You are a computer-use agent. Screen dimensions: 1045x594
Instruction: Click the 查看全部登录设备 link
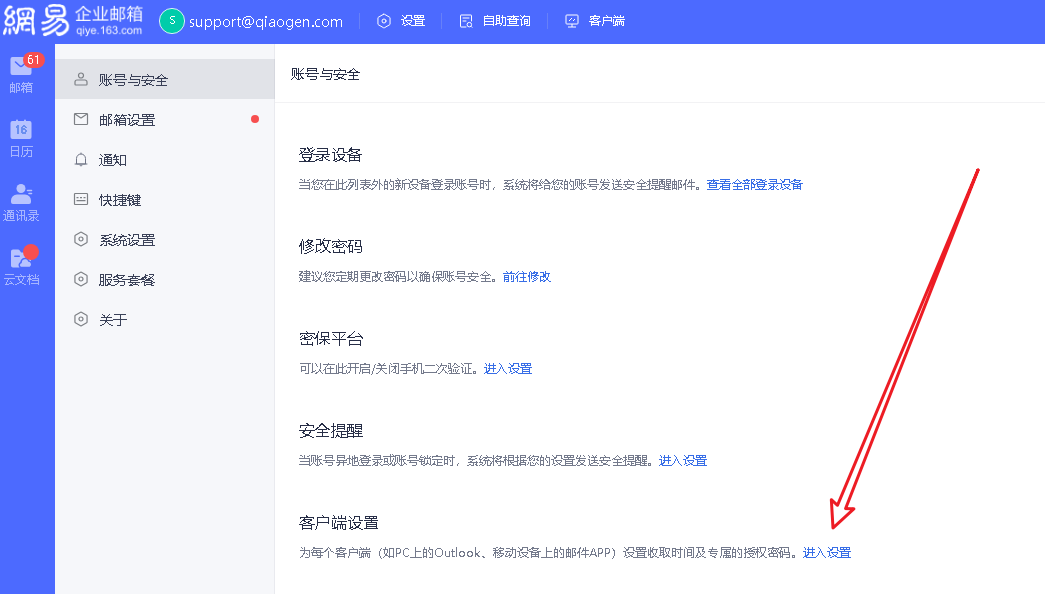(754, 185)
